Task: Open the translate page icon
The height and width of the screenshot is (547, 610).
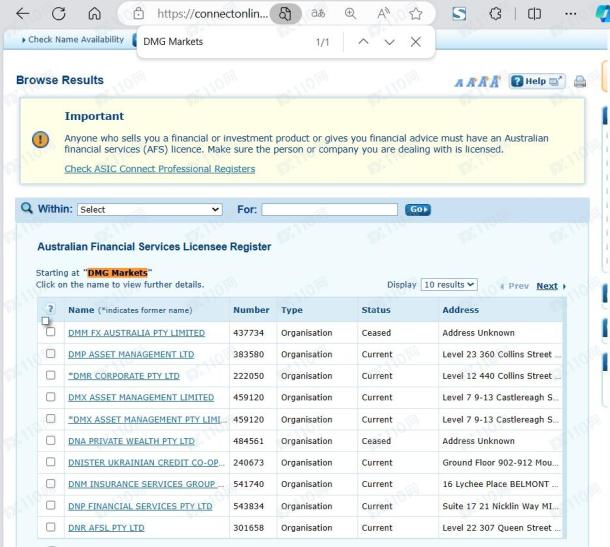Action: tap(318, 14)
